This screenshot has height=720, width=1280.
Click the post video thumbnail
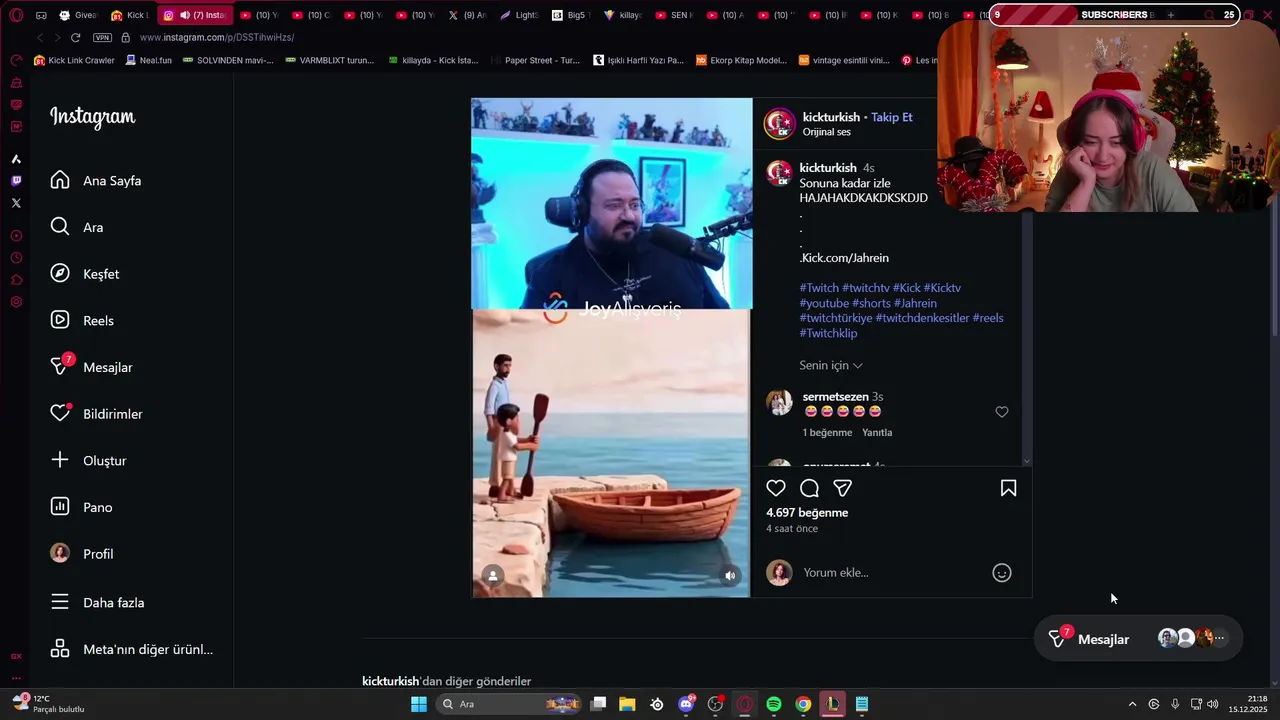pyautogui.click(x=611, y=347)
